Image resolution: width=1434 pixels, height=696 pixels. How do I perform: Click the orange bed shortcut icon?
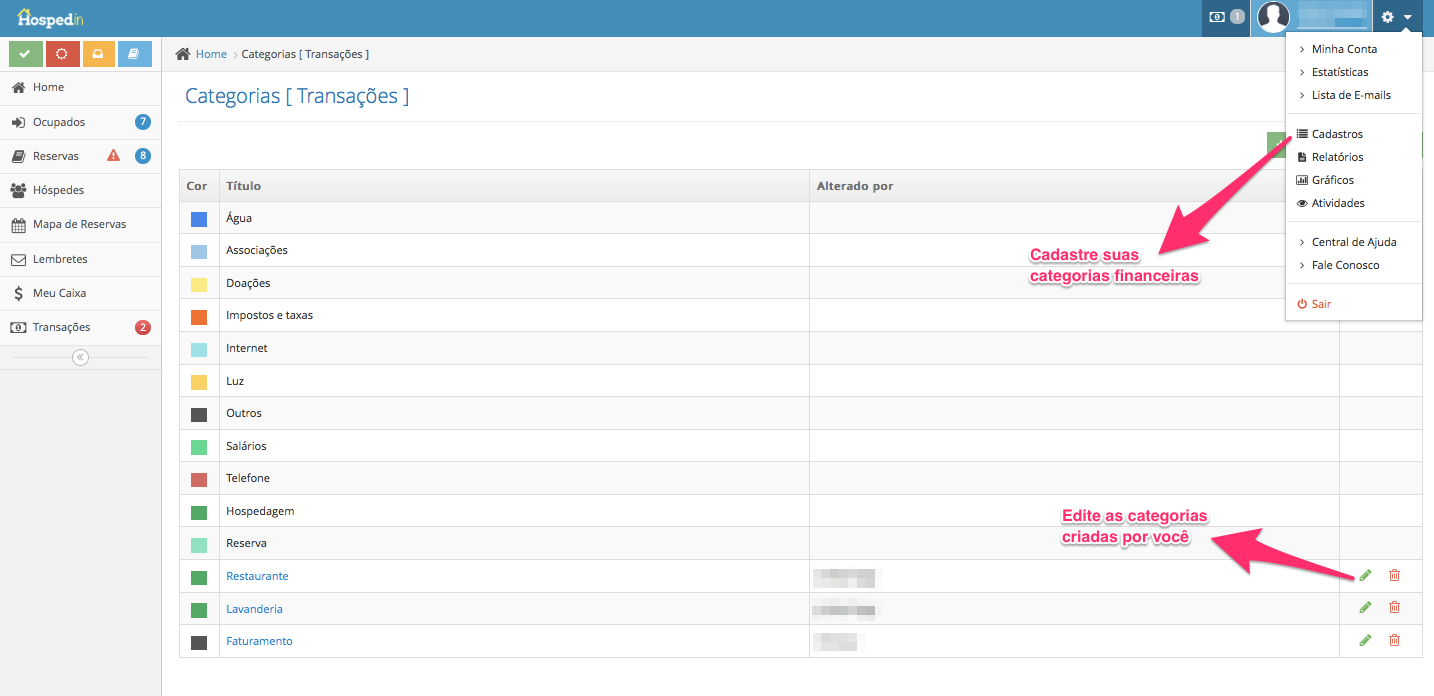pos(98,54)
